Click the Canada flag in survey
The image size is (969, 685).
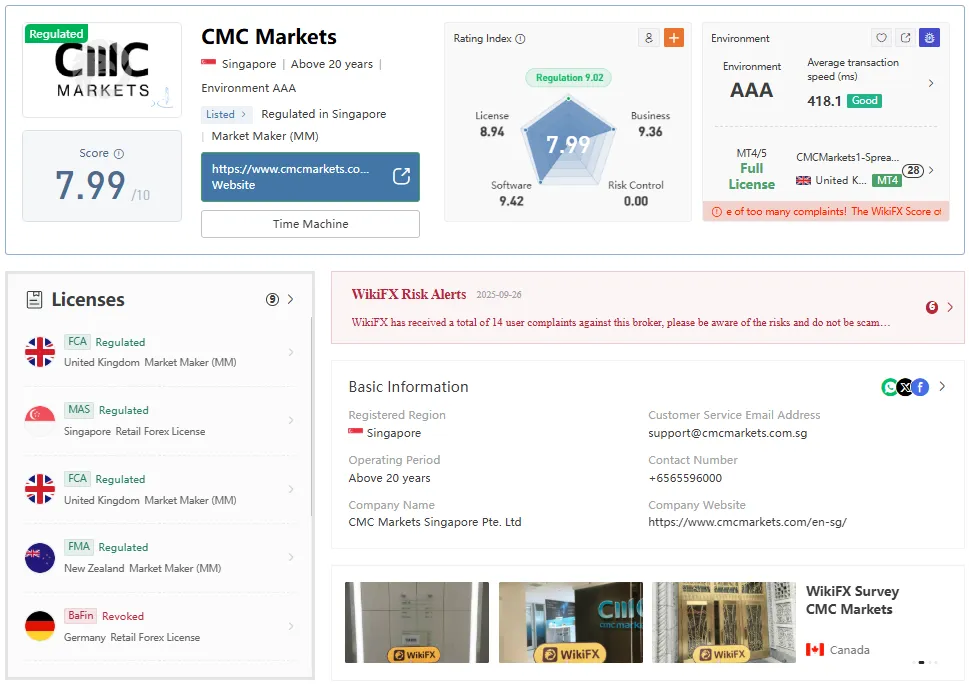815,650
